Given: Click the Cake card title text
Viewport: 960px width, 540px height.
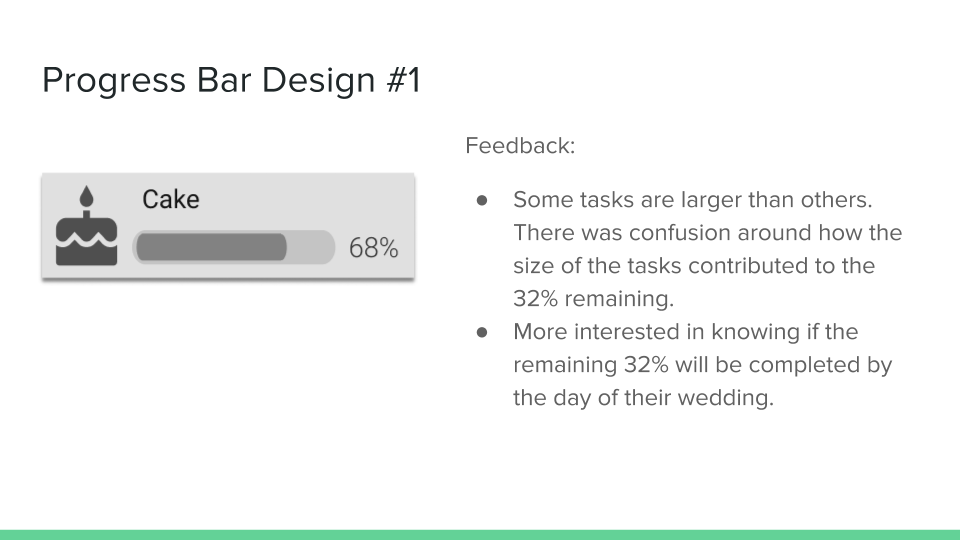Looking at the screenshot, I should (171, 200).
